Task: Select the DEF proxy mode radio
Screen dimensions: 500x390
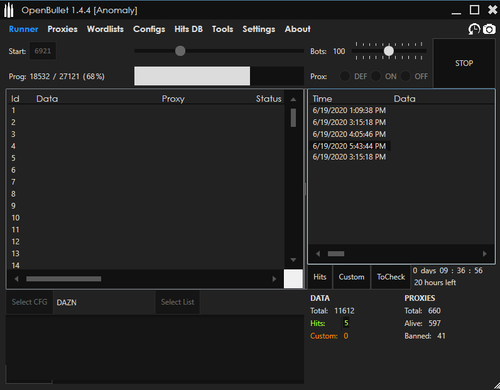Action: pyautogui.click(x=345, y=76)
